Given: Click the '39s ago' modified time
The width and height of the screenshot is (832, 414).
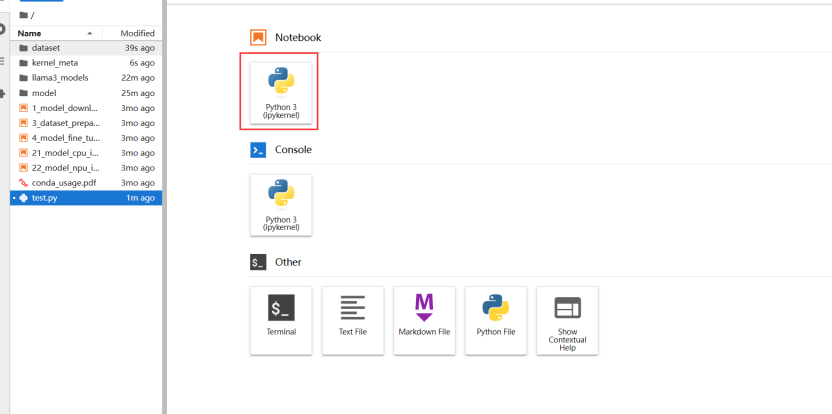Looking at the screenshot, I should click(x=140, y=48).
